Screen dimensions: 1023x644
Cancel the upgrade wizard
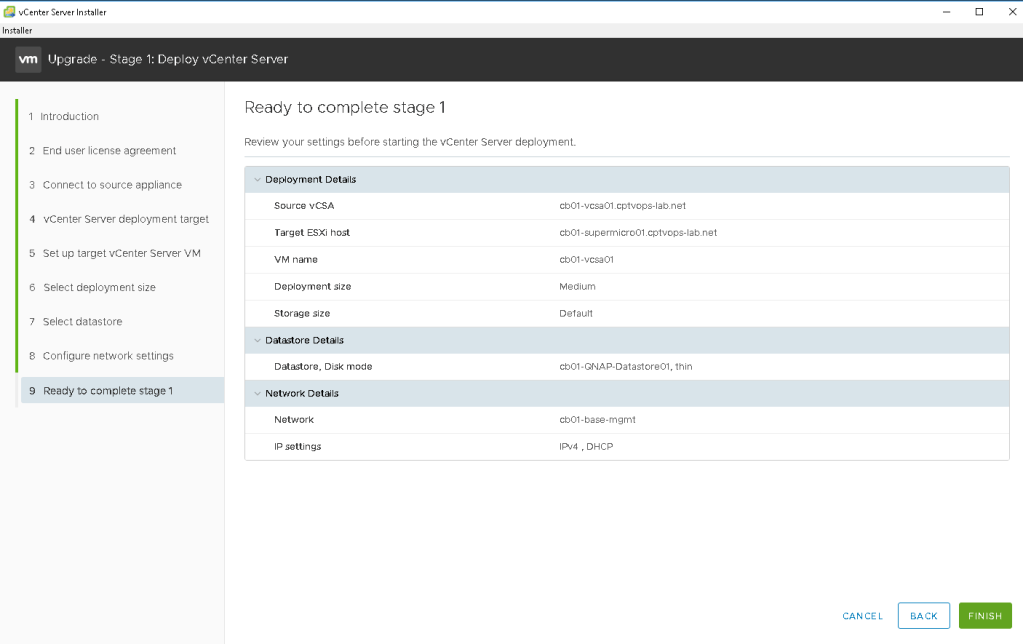click(x=862, y=616)
